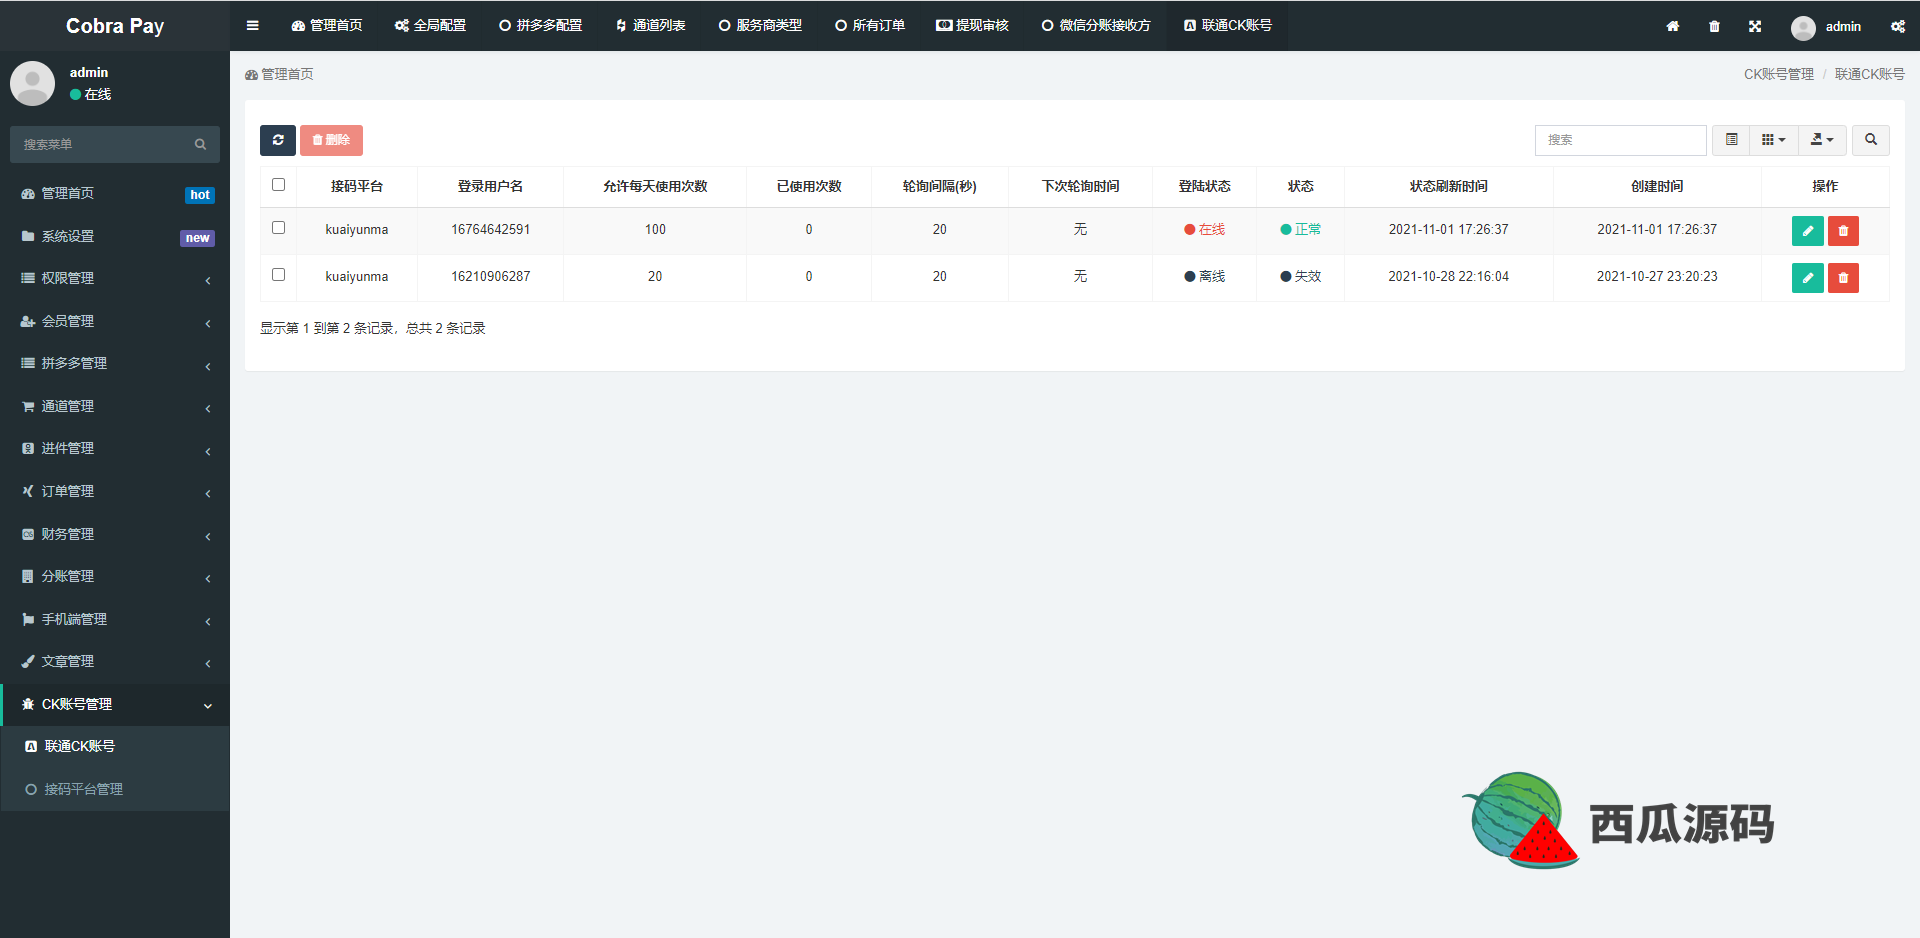Click the 创建时间 column header
This screenshot has width=1920, height=938.
pos(1657,187)
